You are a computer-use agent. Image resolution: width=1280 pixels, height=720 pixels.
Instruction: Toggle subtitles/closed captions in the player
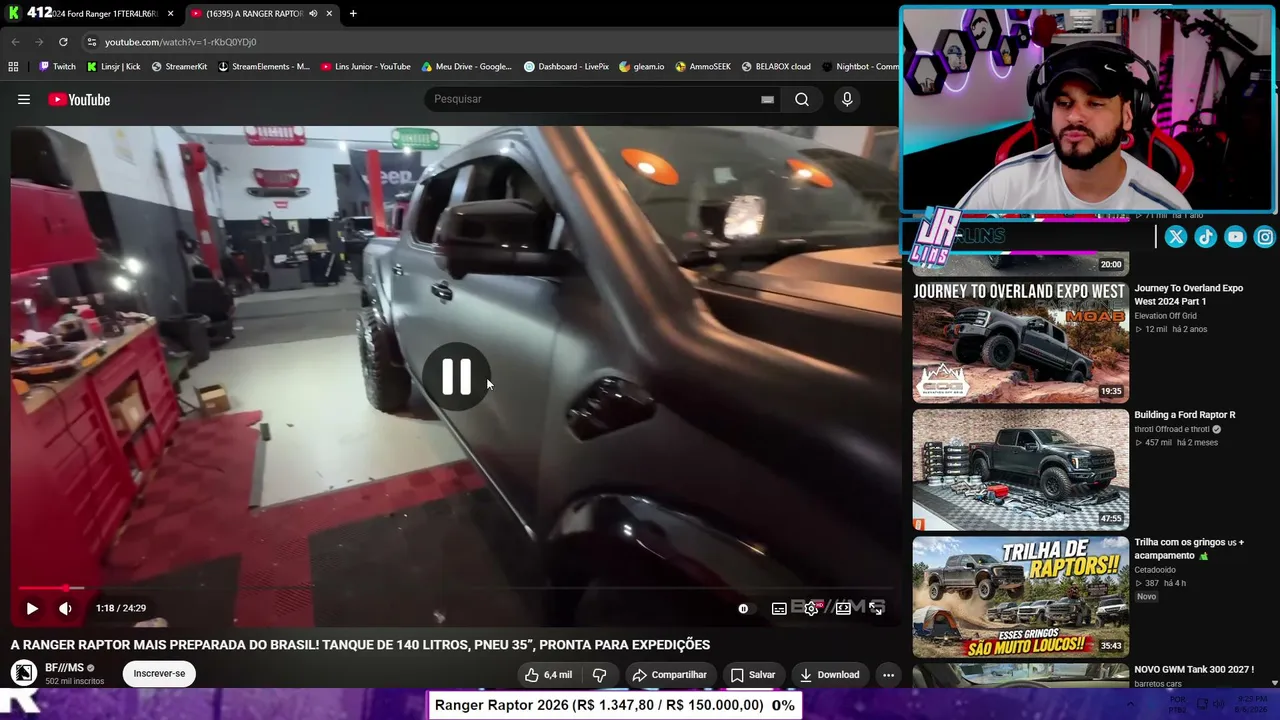(x=779, y=608)
